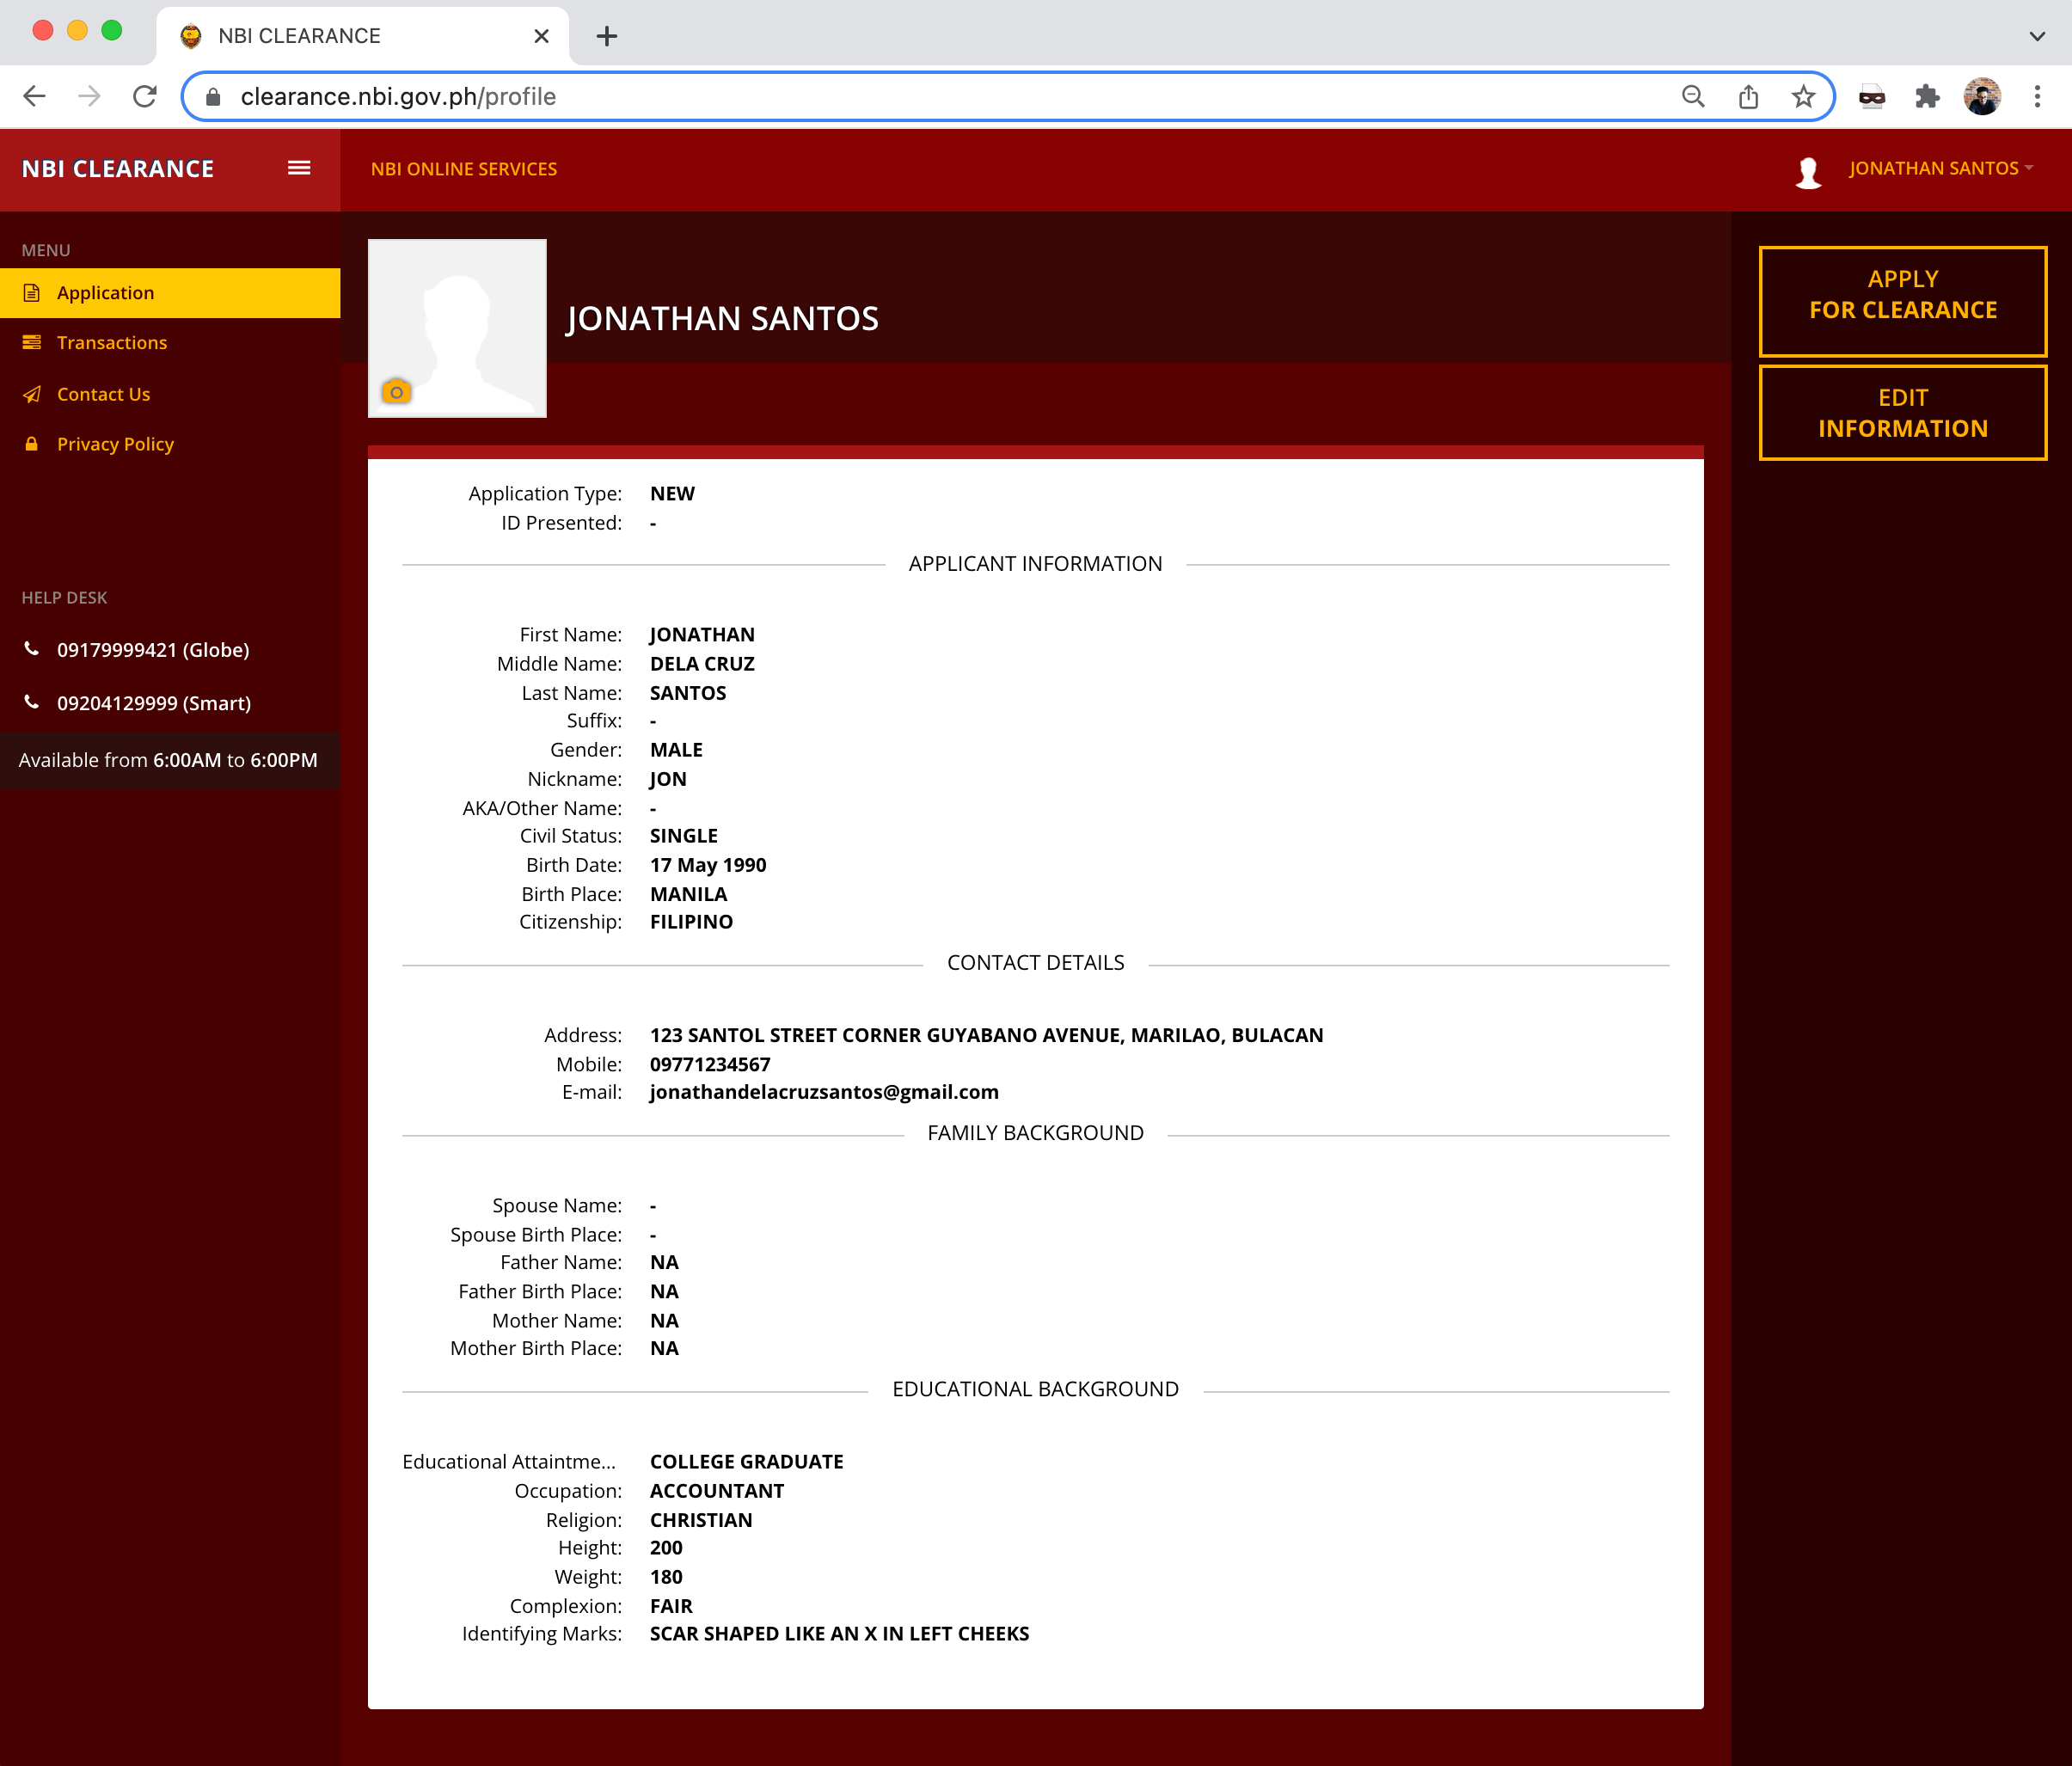Open Chrome three-dot menu
Viewport: 2072px width, 1766px height.
coord(2037,96)
